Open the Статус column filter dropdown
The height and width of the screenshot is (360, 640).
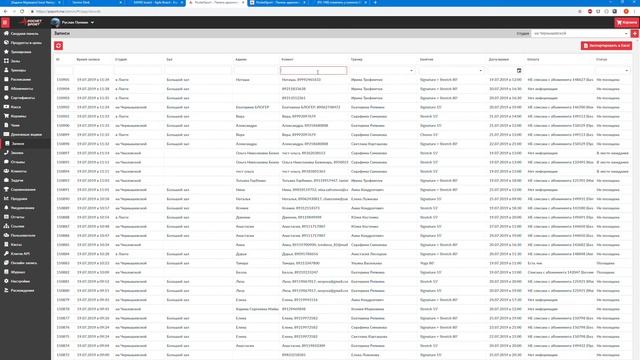click(612, 71)
